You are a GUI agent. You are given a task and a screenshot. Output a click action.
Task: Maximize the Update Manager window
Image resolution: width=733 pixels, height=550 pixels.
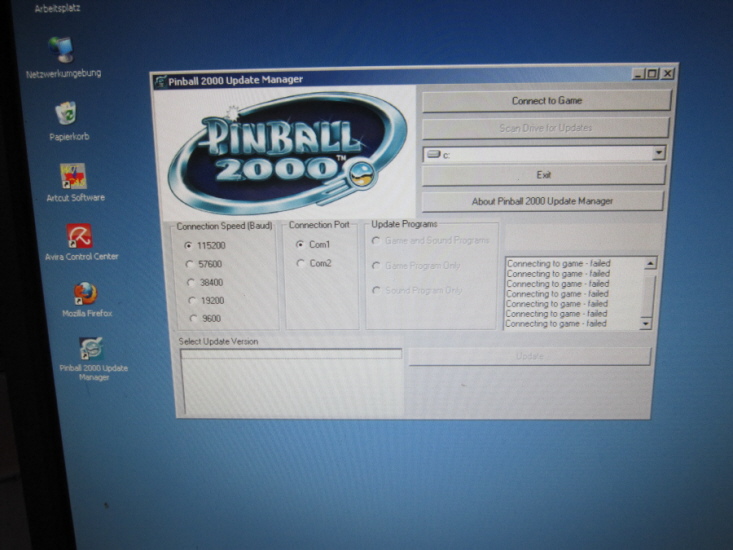coord(652,74)
